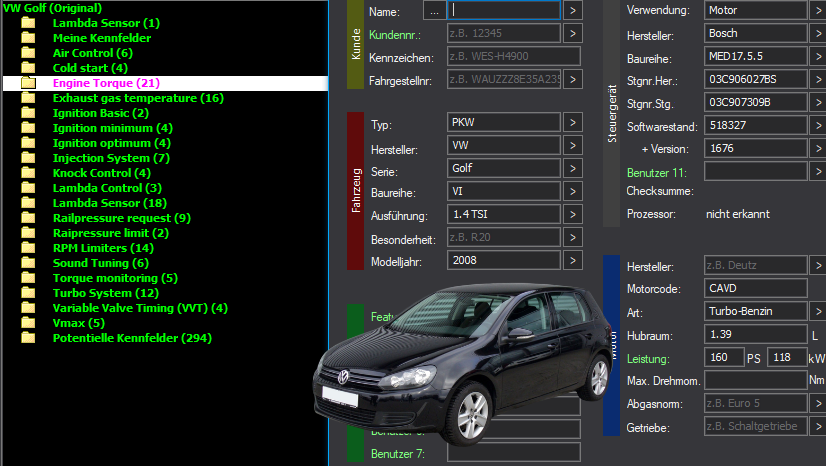Click the folder icon beside Injection System (7)

(x=28, y=158)
